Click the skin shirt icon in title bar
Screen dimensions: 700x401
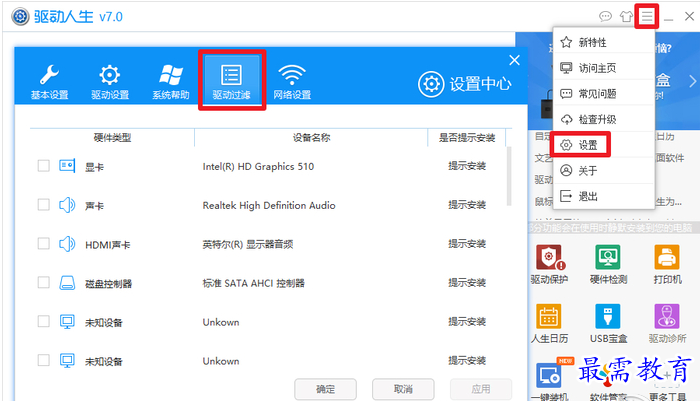(626, 17)
